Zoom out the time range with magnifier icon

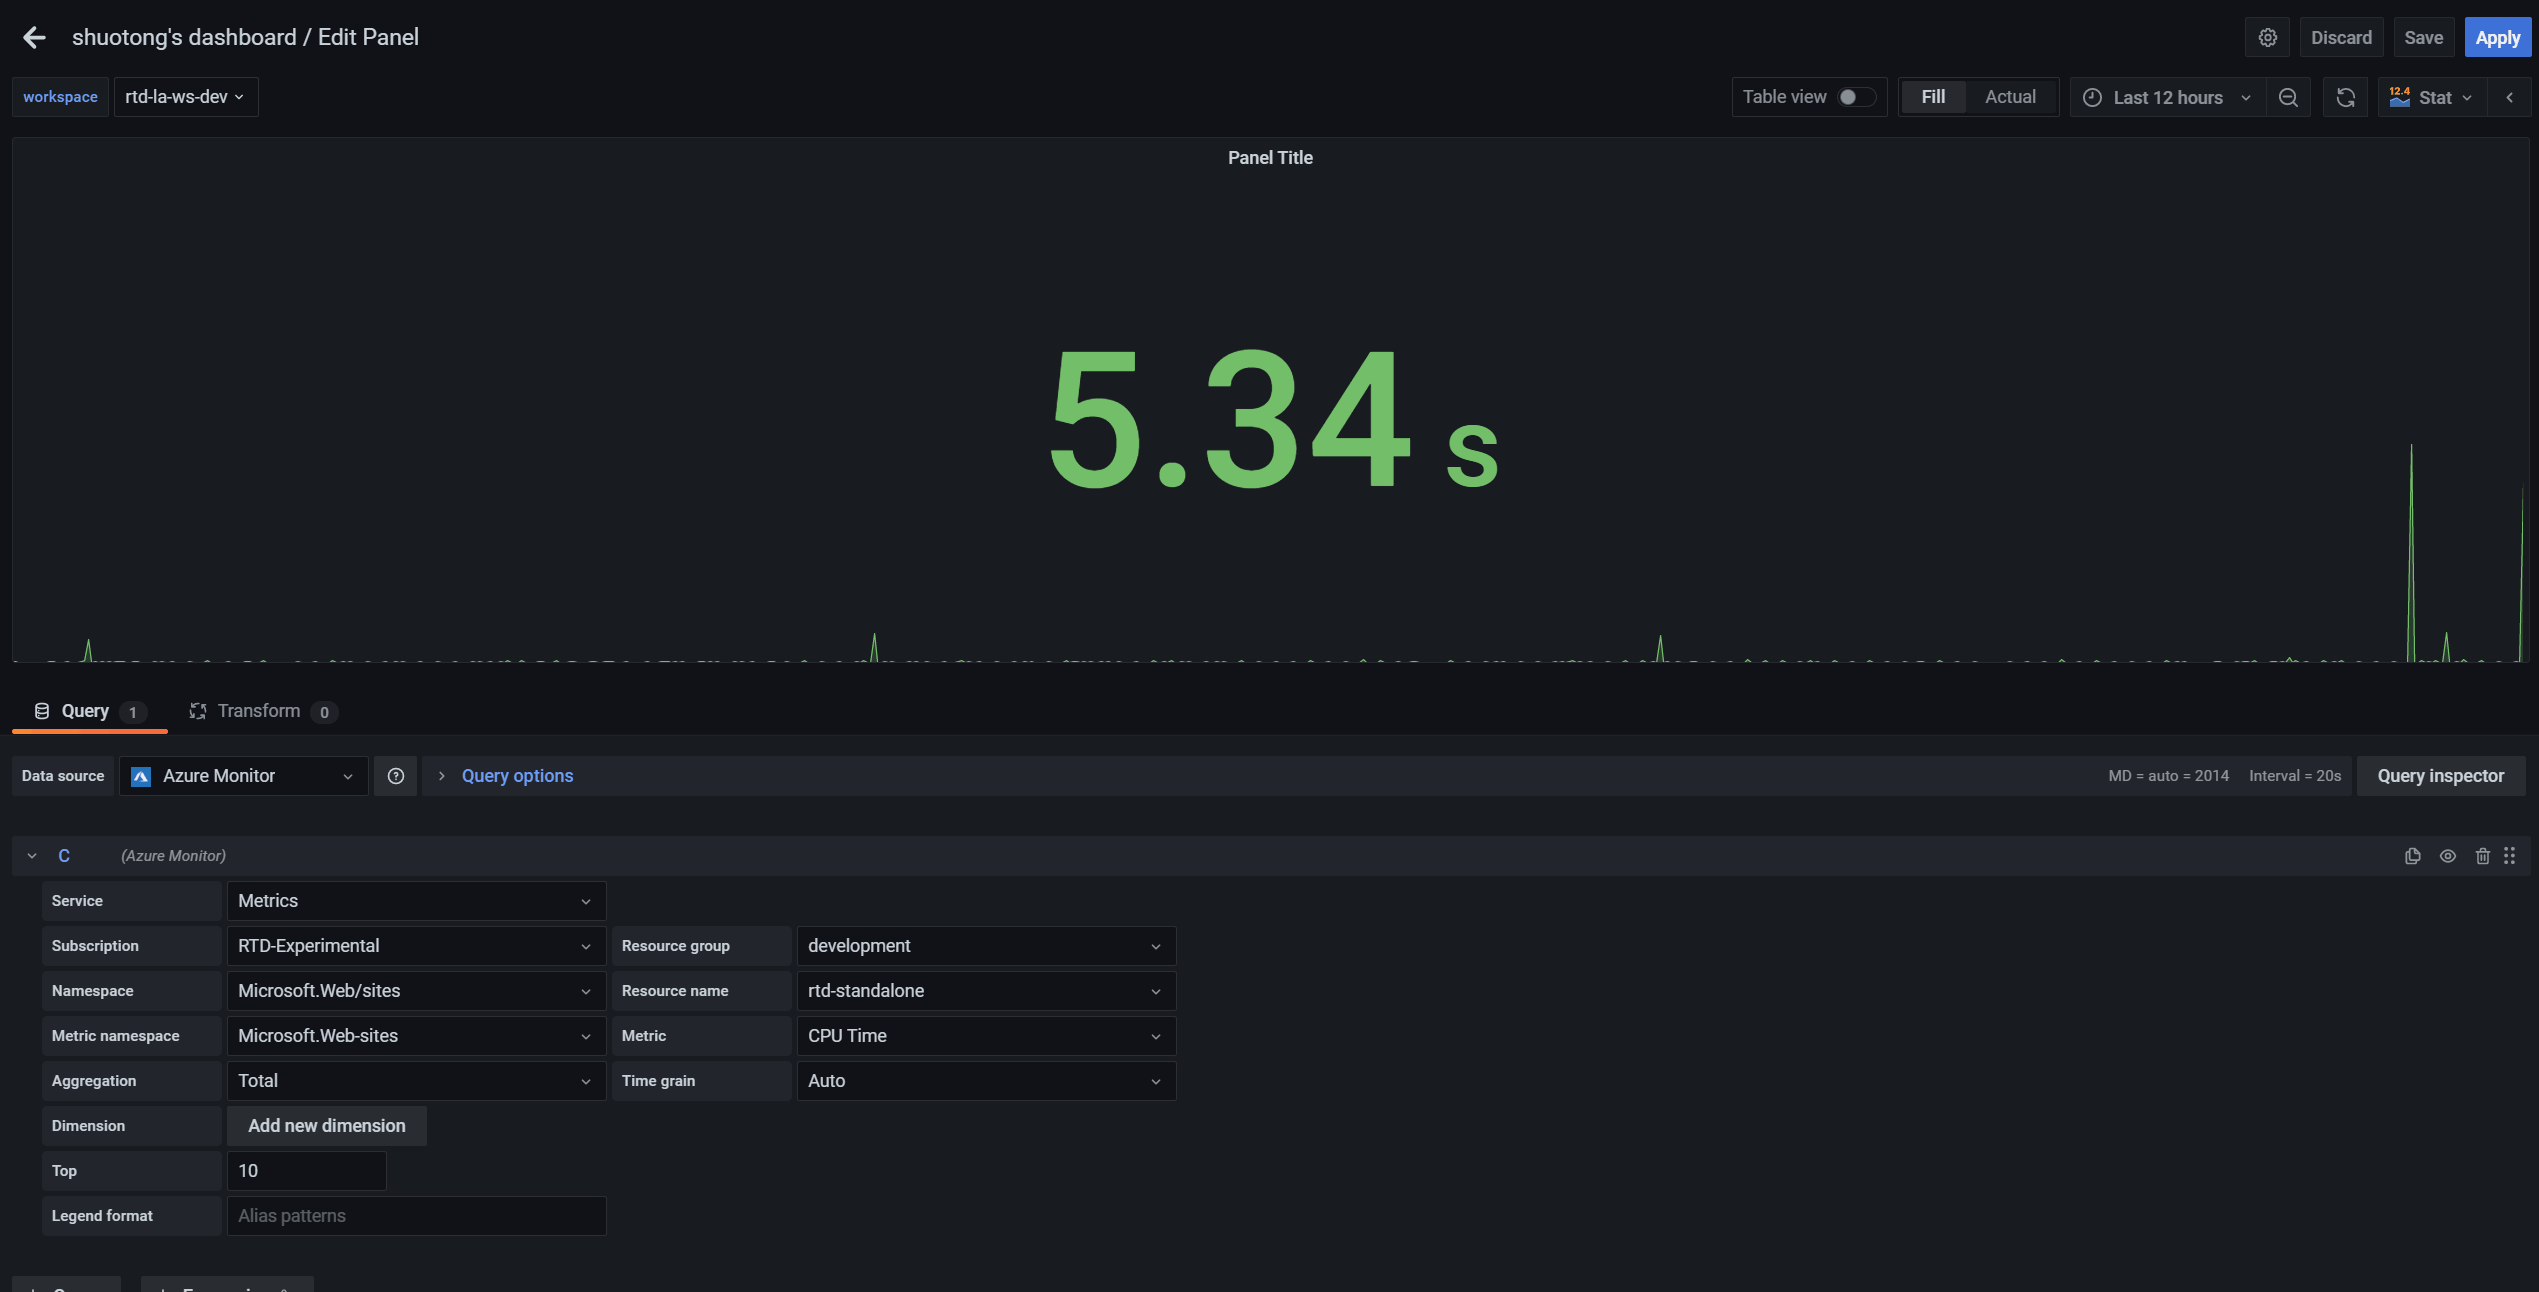pos(2288,97)
